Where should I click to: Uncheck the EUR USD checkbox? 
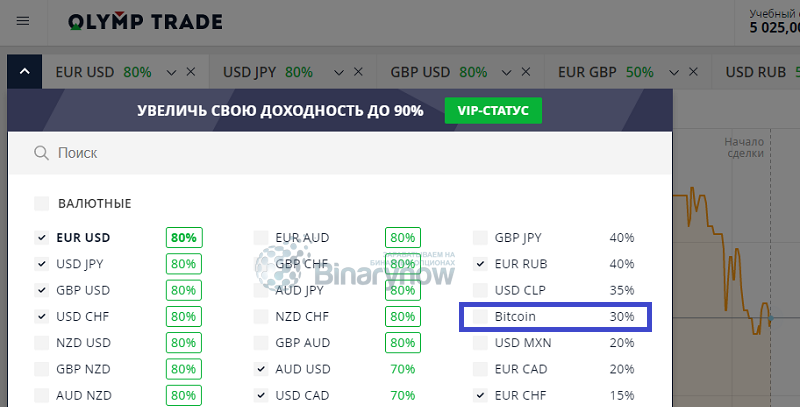point(41,237)
